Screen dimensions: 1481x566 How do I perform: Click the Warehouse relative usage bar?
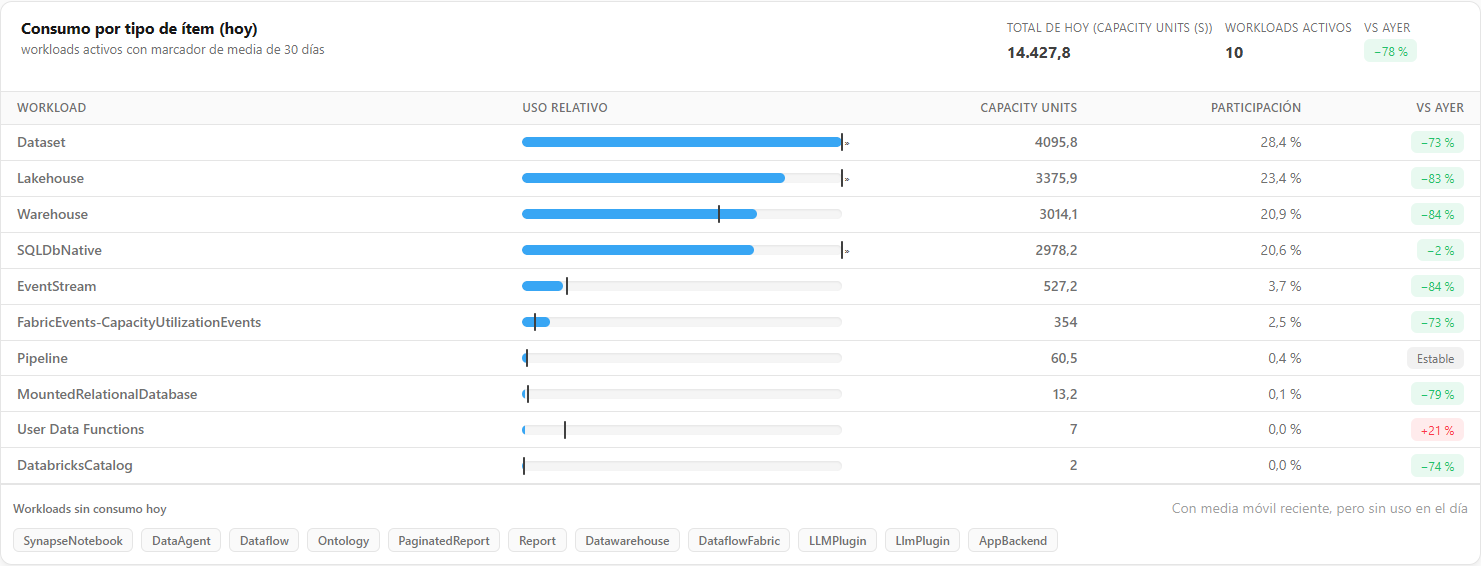click(682, 214)
